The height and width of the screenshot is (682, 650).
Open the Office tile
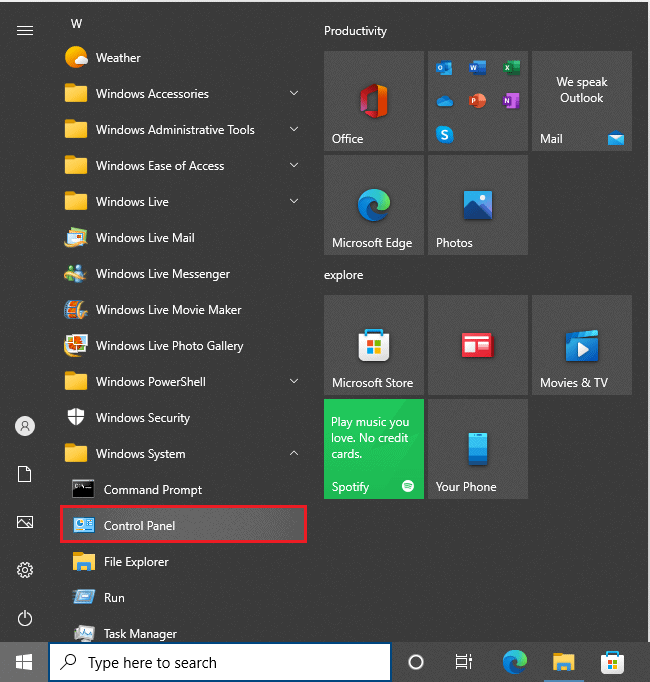[x=374, y=101]
